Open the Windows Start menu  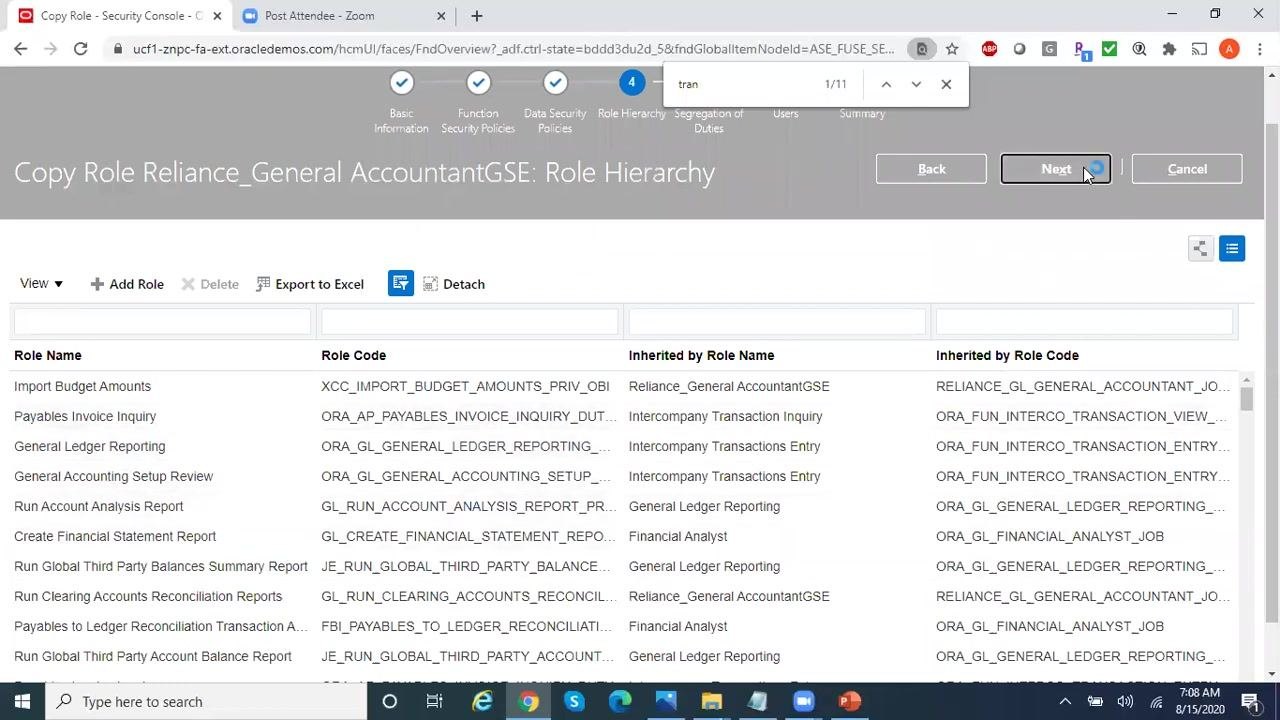coord(23,701)
